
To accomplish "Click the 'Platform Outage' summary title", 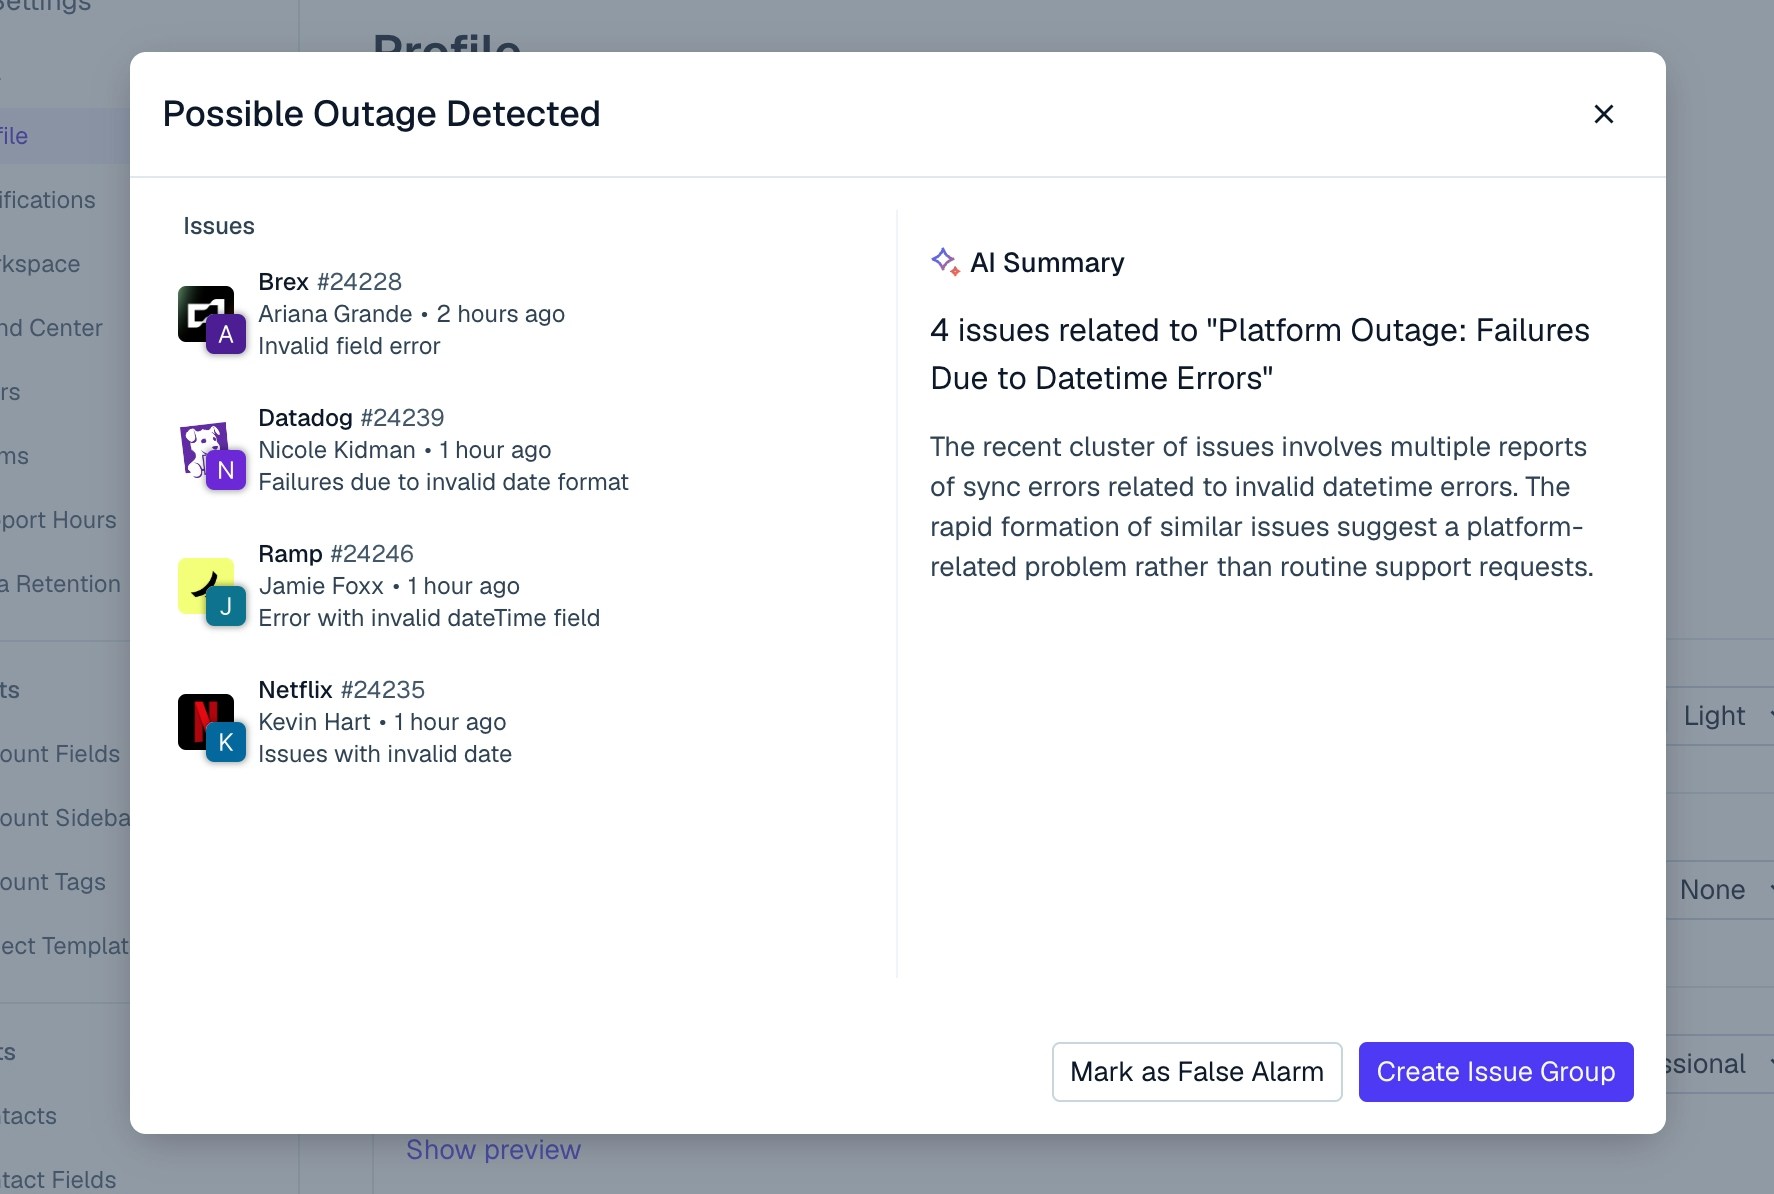I will [x=1260, y=354].
